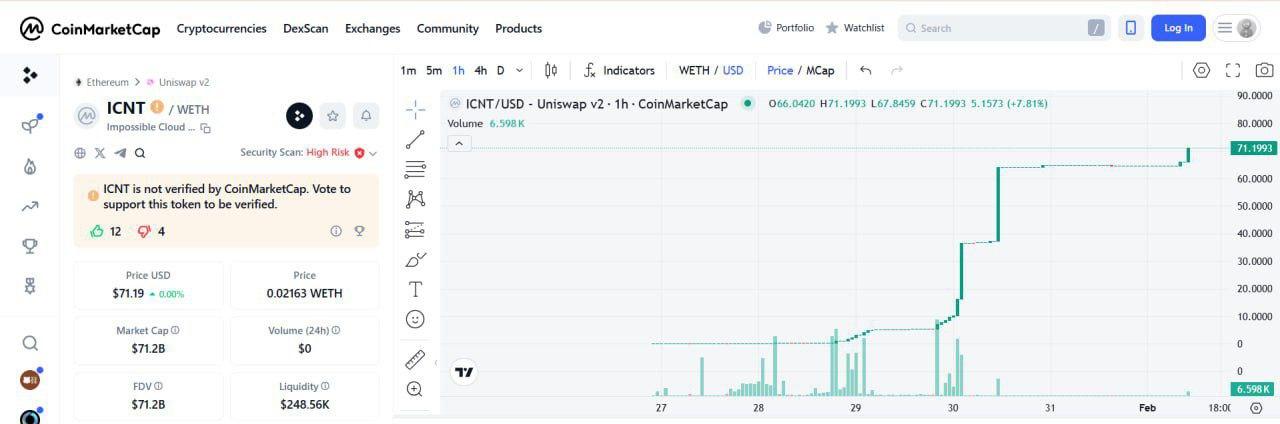Open the DexScan logo in sidebar
1280x424 pixels.
tap(30, 75)
